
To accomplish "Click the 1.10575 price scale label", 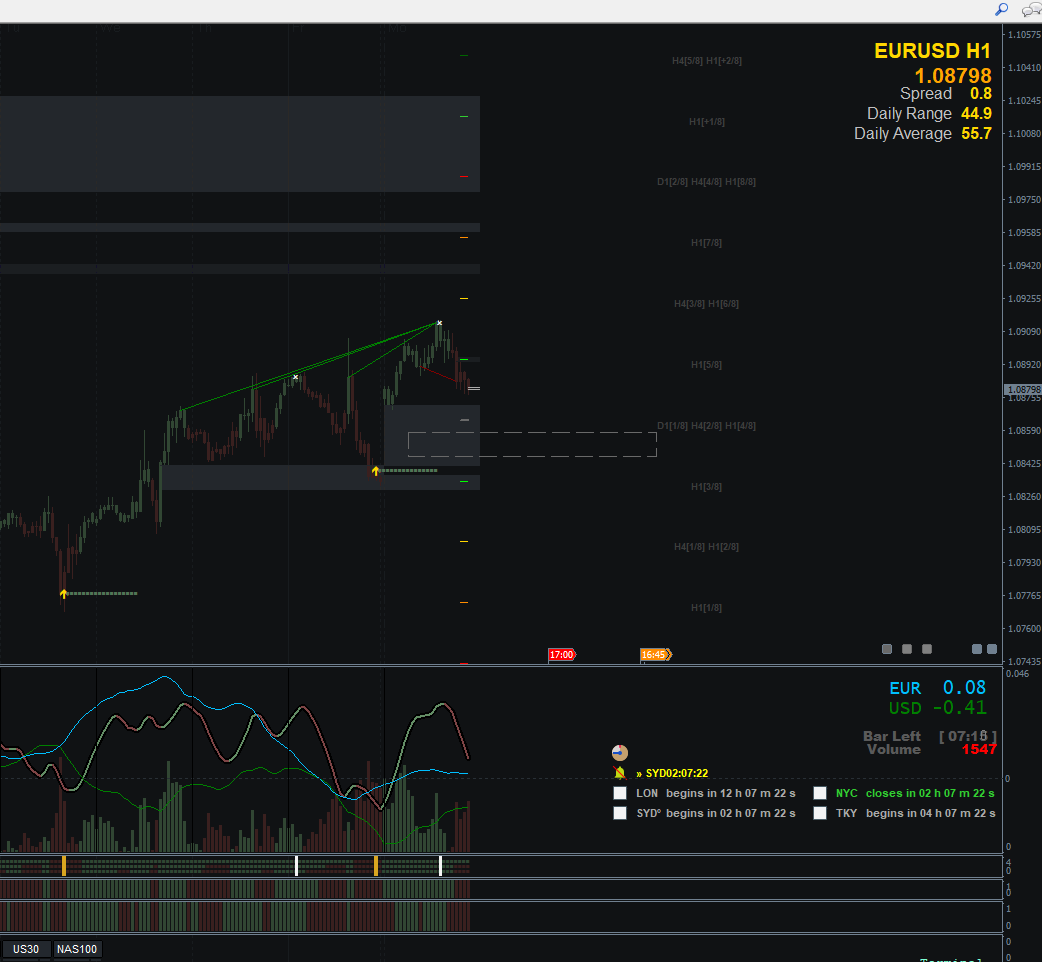I will 1025,35.
